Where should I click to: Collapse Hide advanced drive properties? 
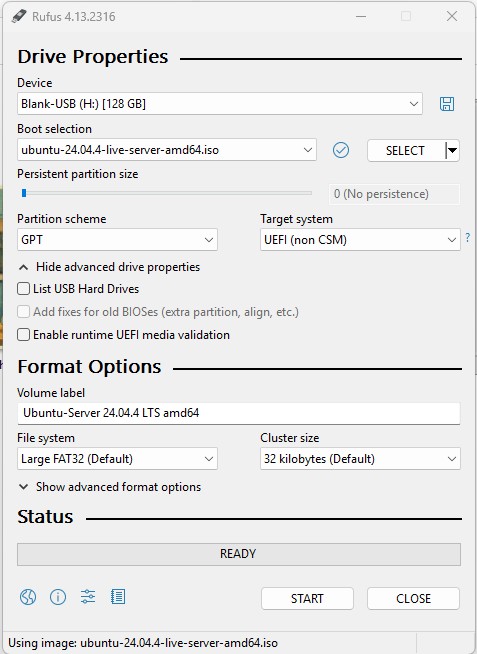(x=109, y=267)
